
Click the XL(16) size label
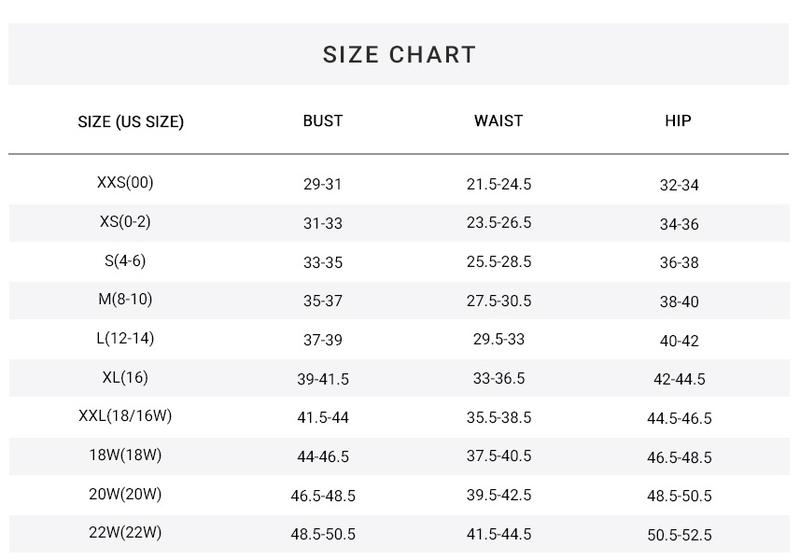point(125,377)
